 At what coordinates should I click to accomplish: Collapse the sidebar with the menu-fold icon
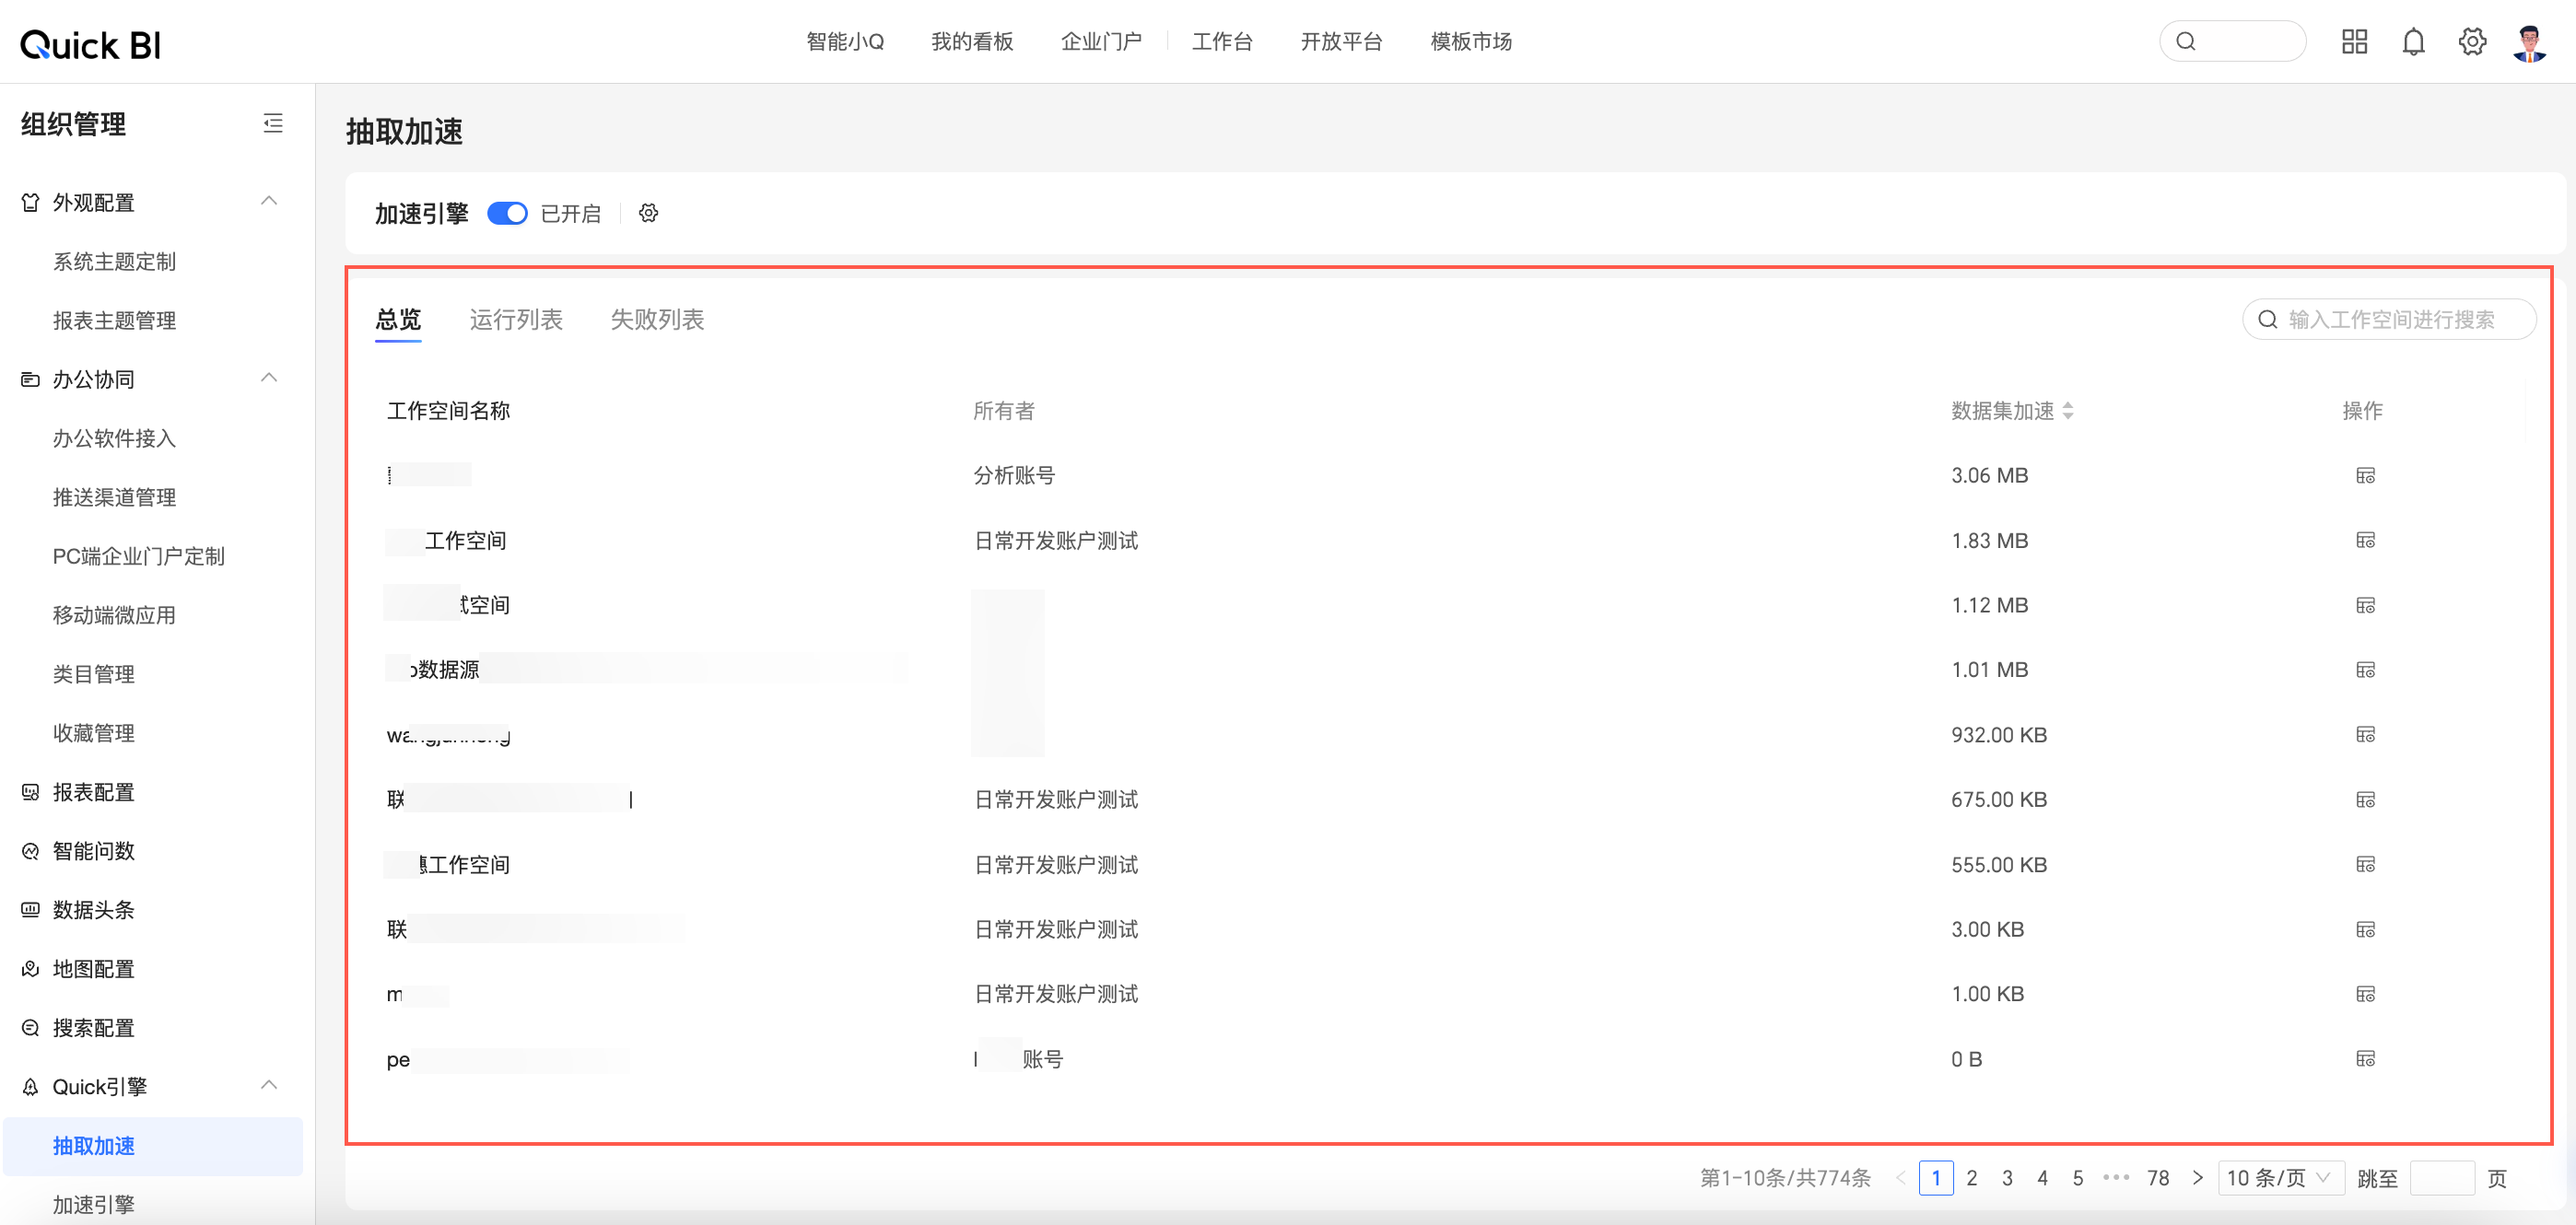273,124
